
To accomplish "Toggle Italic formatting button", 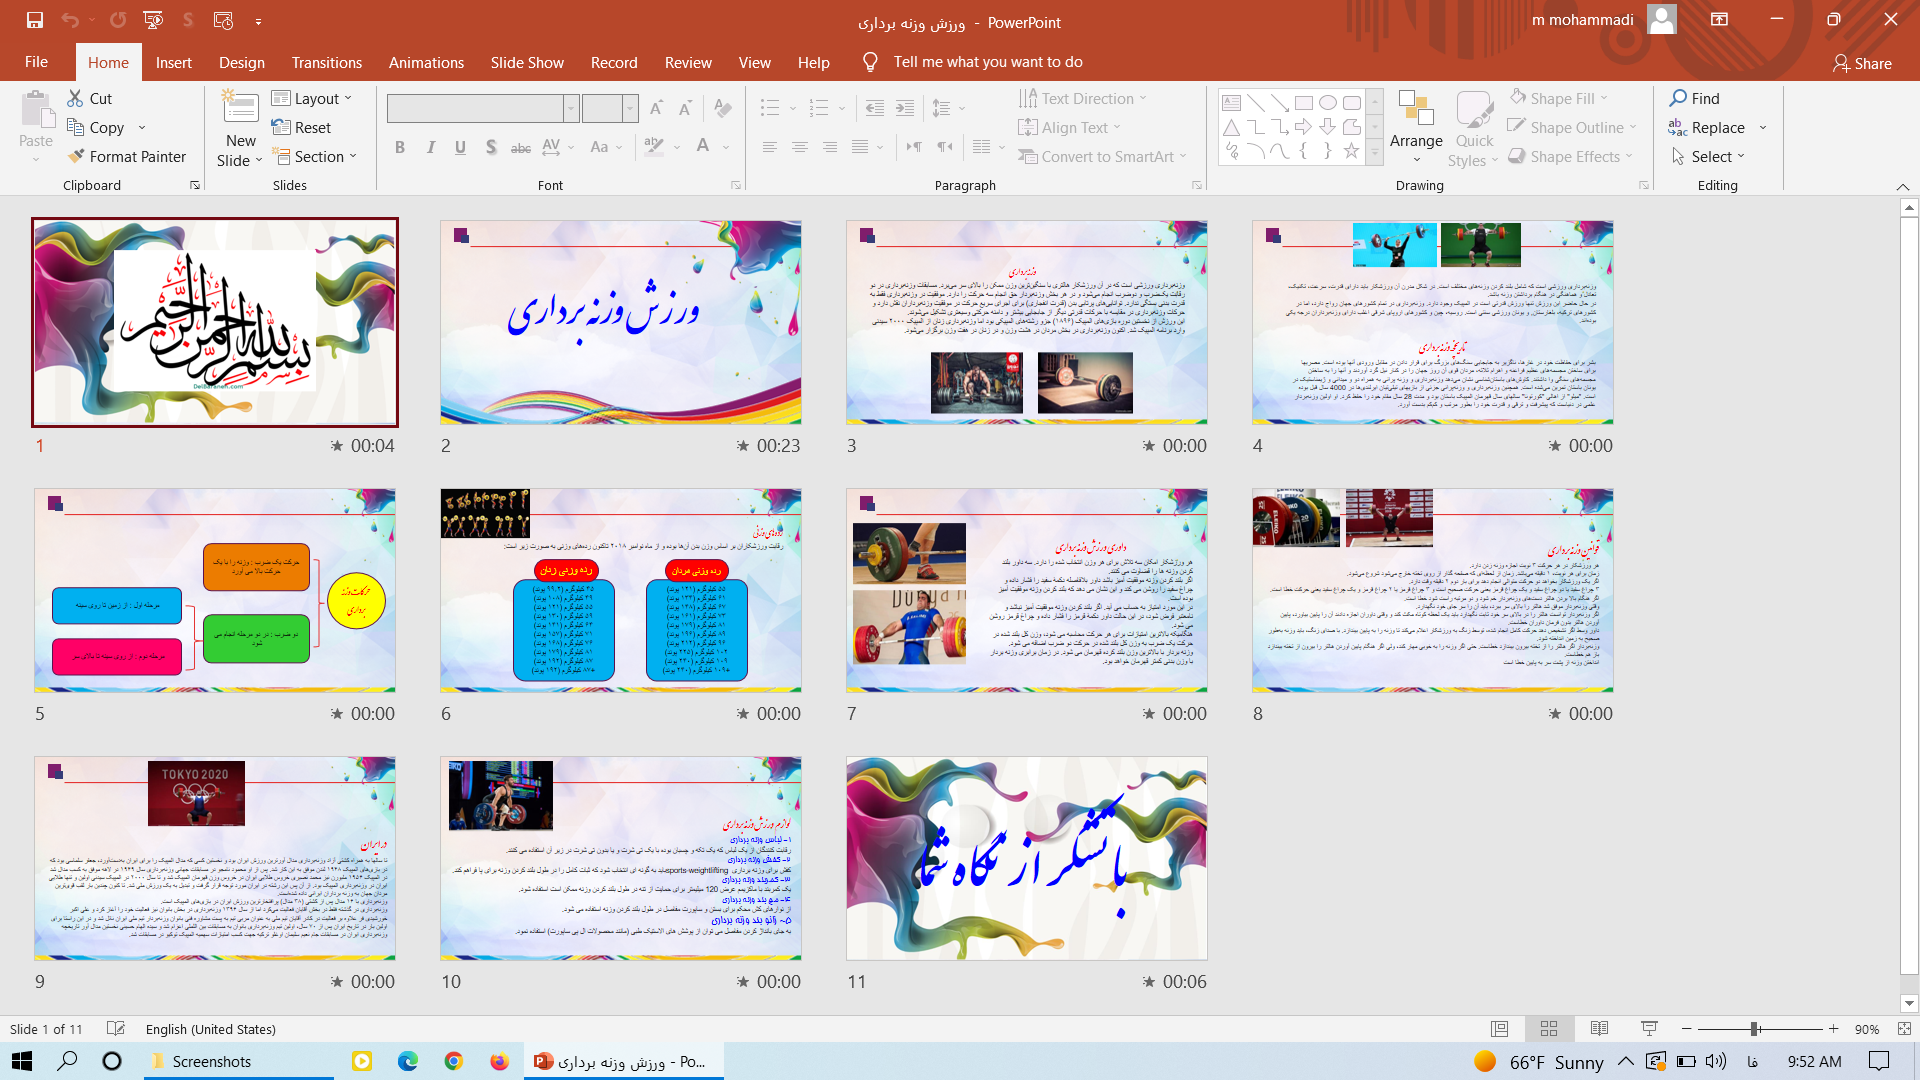I will [x=430, y=147].
